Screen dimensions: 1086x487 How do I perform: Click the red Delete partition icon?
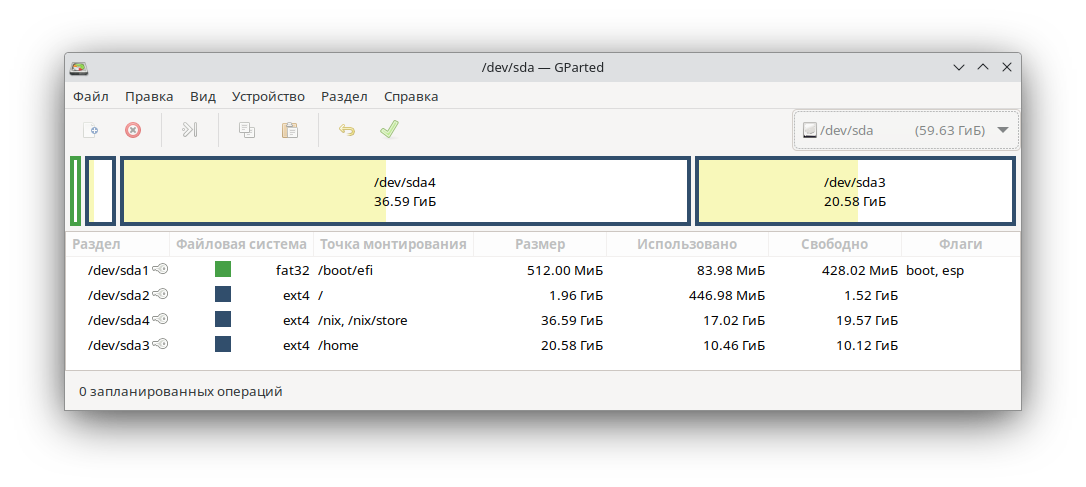132,130
